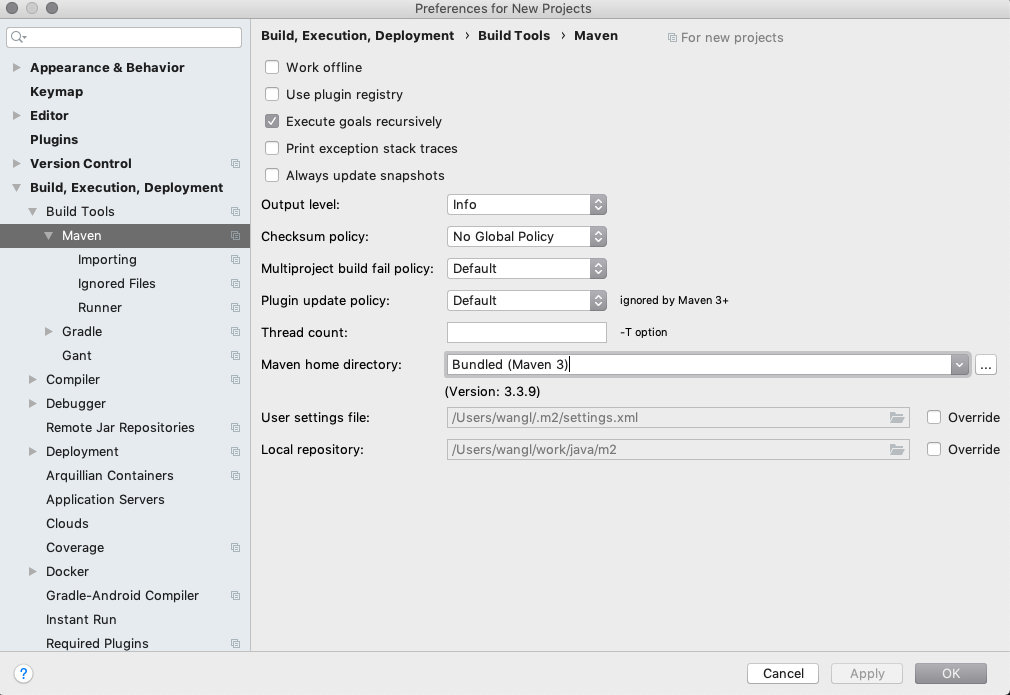Click Build Tools in the breadcrumb

coord(514,36)
